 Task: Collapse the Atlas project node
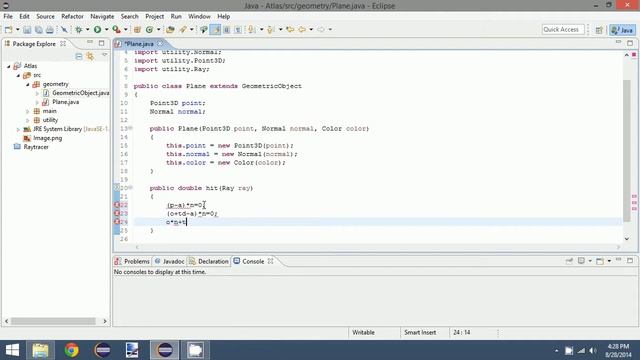[9, 66]
